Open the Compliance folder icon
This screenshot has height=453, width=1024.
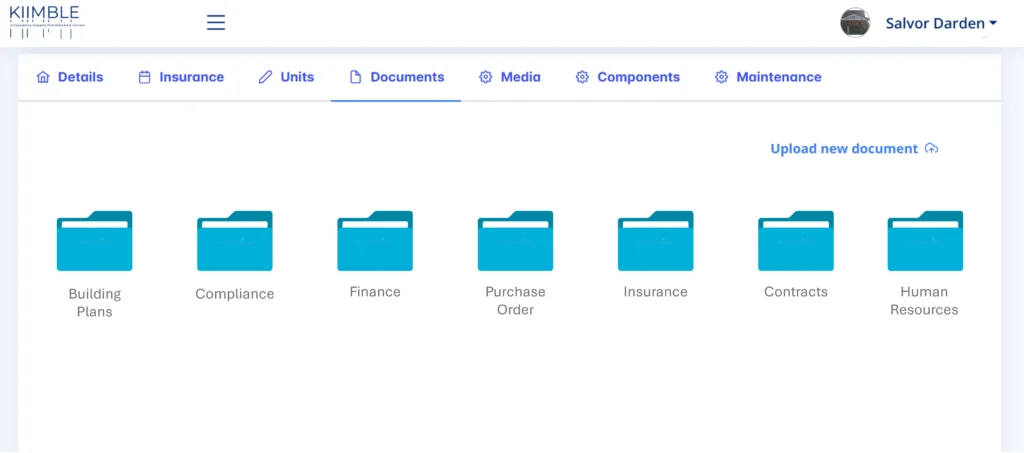click(x=235, y=241)
